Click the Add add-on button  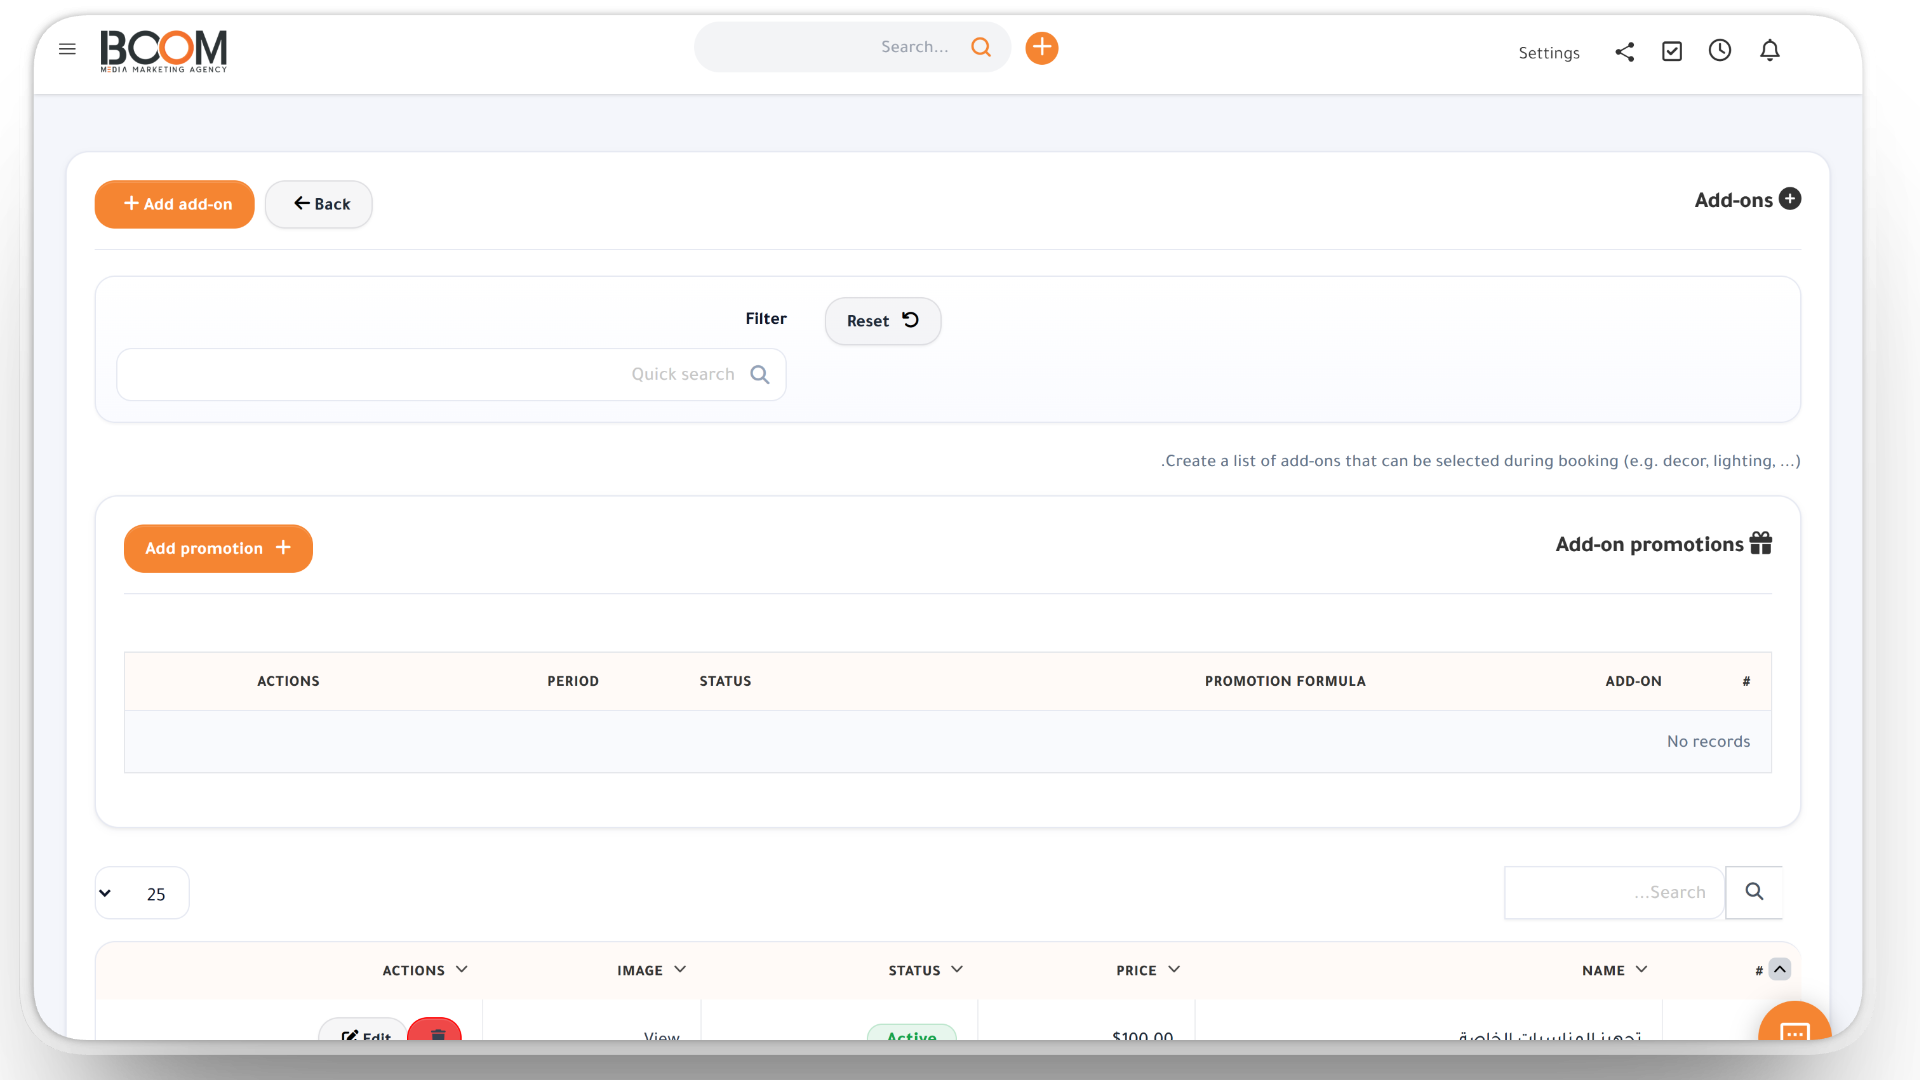click(x=175, y=204)
